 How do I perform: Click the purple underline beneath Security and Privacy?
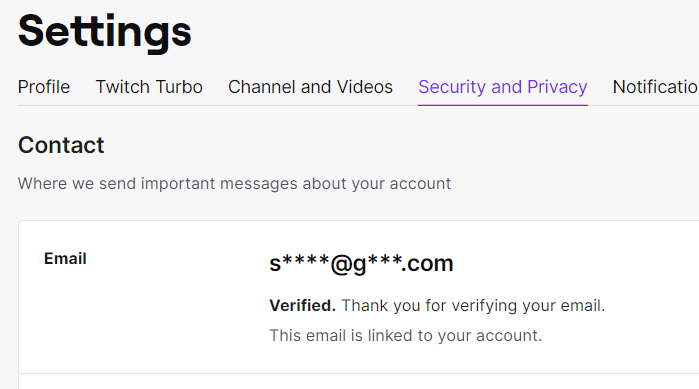coord(502,105)
